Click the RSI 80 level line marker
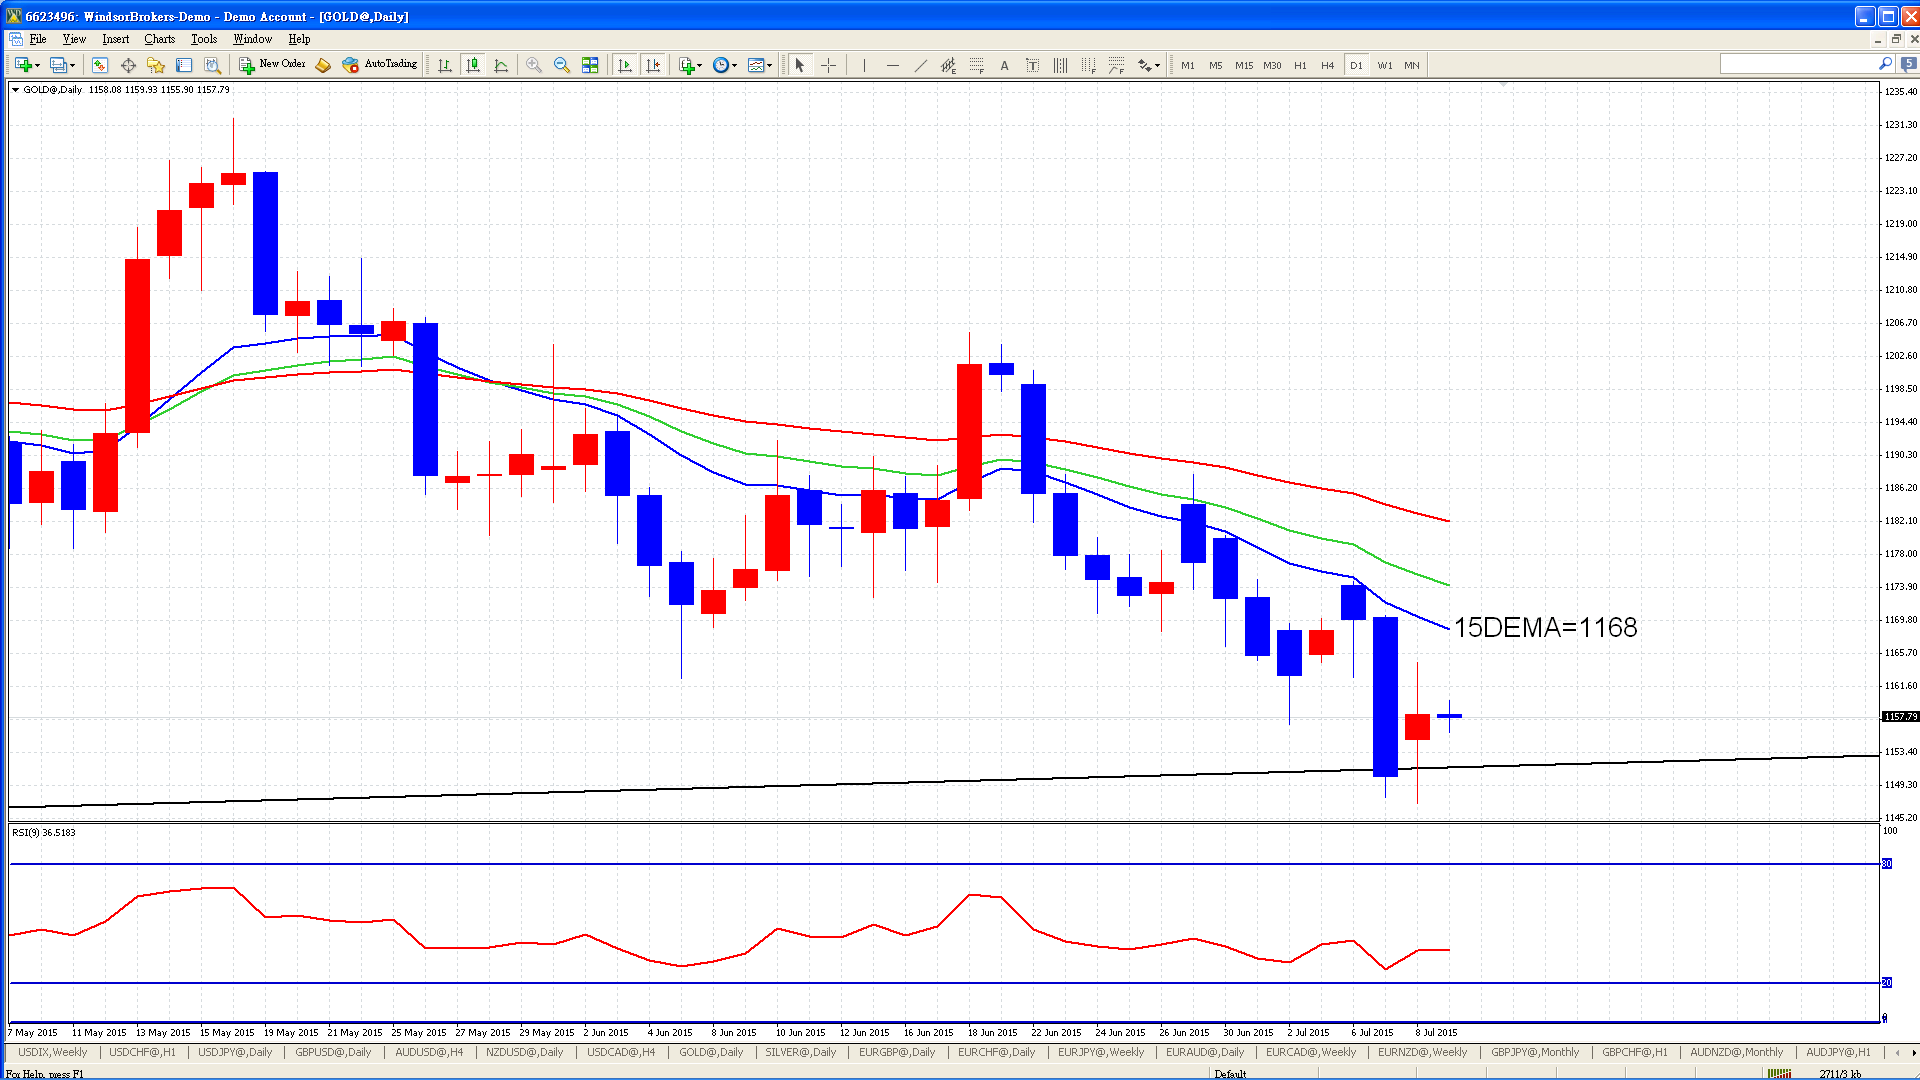 tap(1887, 863)
